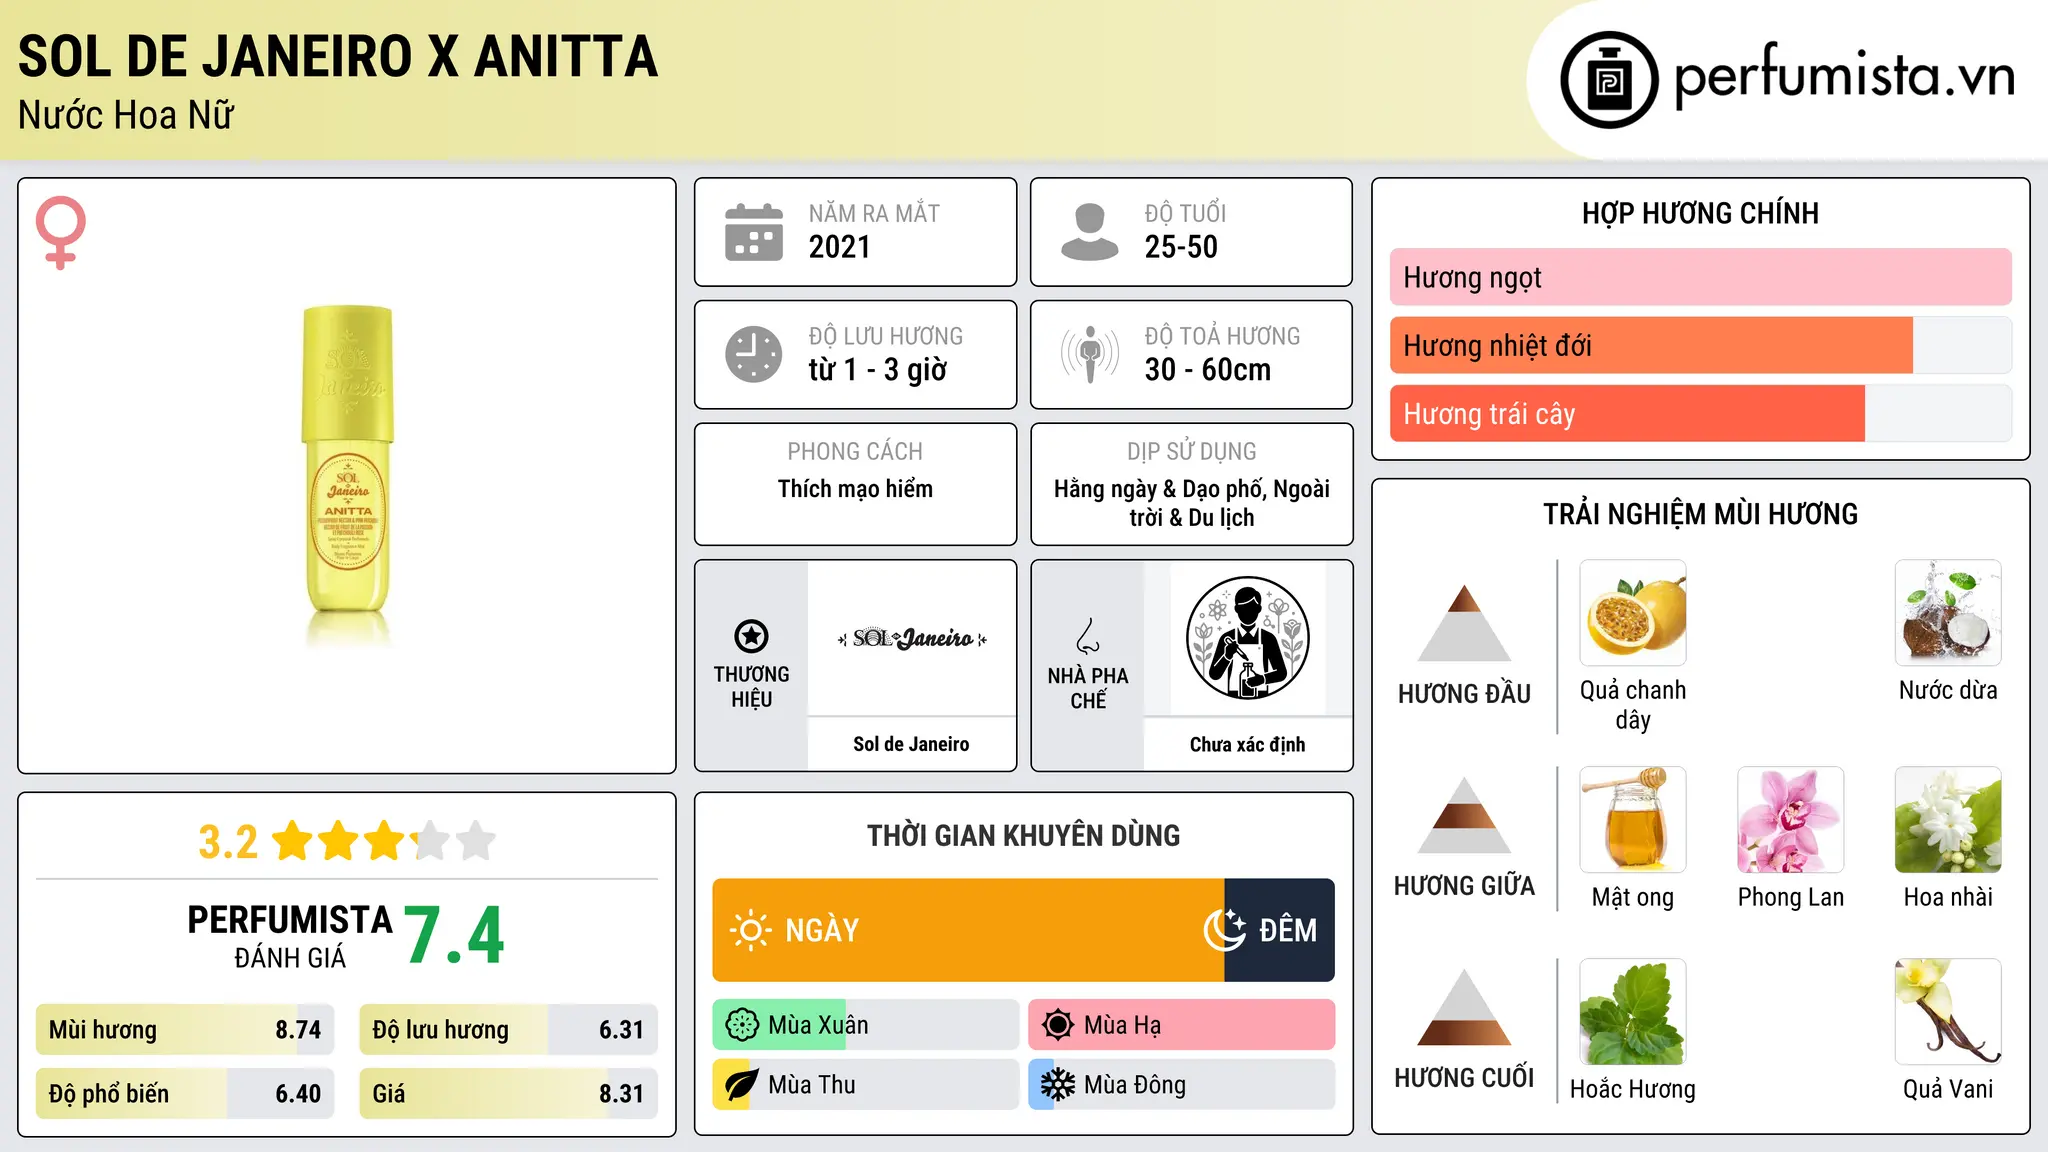This screenshot has width=2048, height=1152.
Task: Click the Hợp hương chính heading
Action: click(1700, 213)
